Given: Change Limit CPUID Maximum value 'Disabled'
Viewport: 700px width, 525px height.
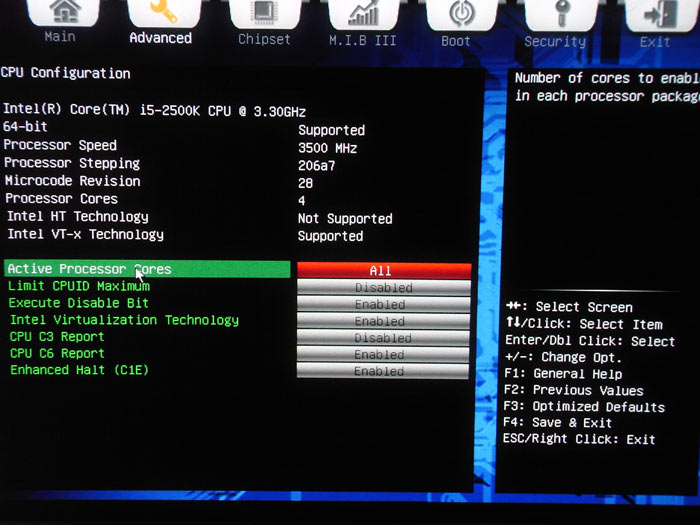Looking at the screenshot, I should (x=384, y=288).
